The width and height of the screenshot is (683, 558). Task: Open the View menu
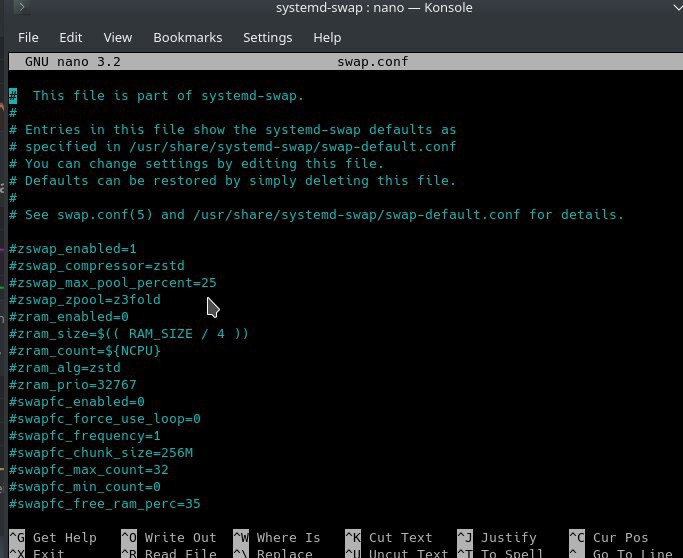(118, 38)
